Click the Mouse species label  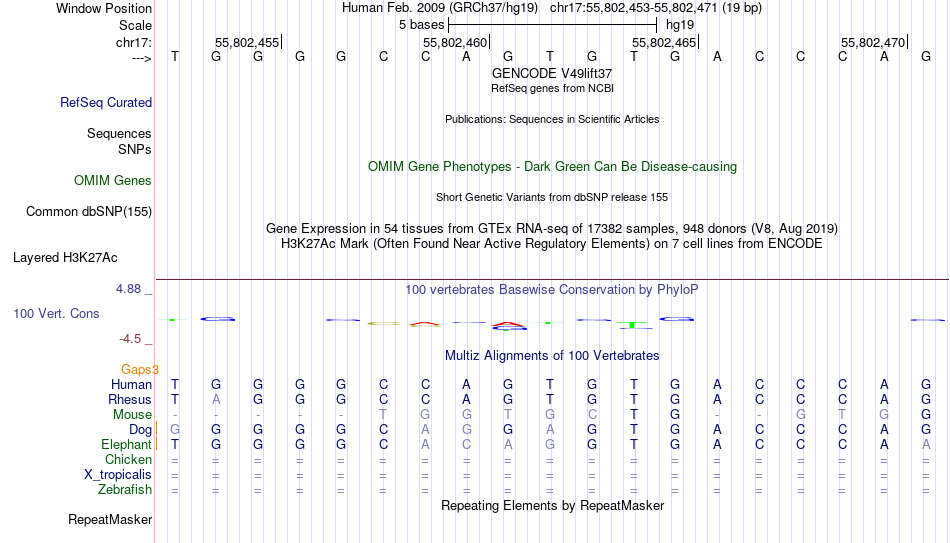pyautogui.click(x=132, y=415)
